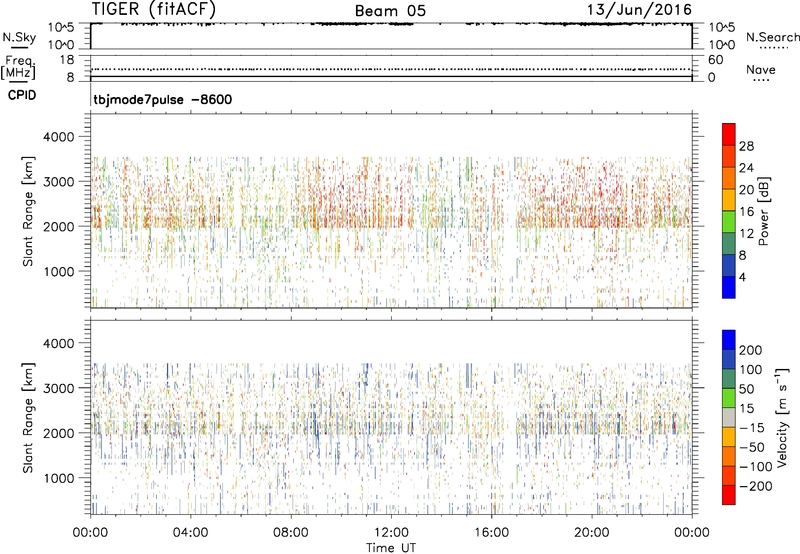The width and height of the screenshot is (800, 554).
Task: Click the 'CPID' row label
Action: click(x=22, y=95)
